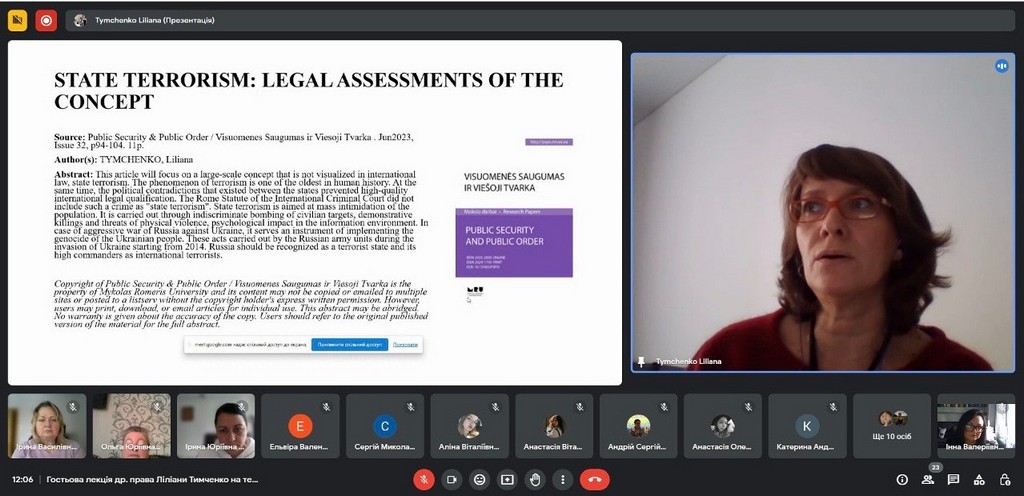Open the activities panel
Image resolution: width=1024 pixels, height=496 pixels.
click(979, 480)
